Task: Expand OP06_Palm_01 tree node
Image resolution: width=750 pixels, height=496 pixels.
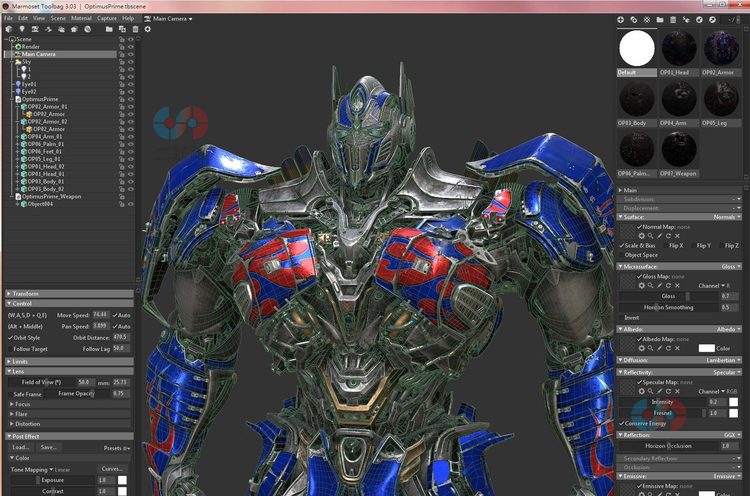Action: 18,144
